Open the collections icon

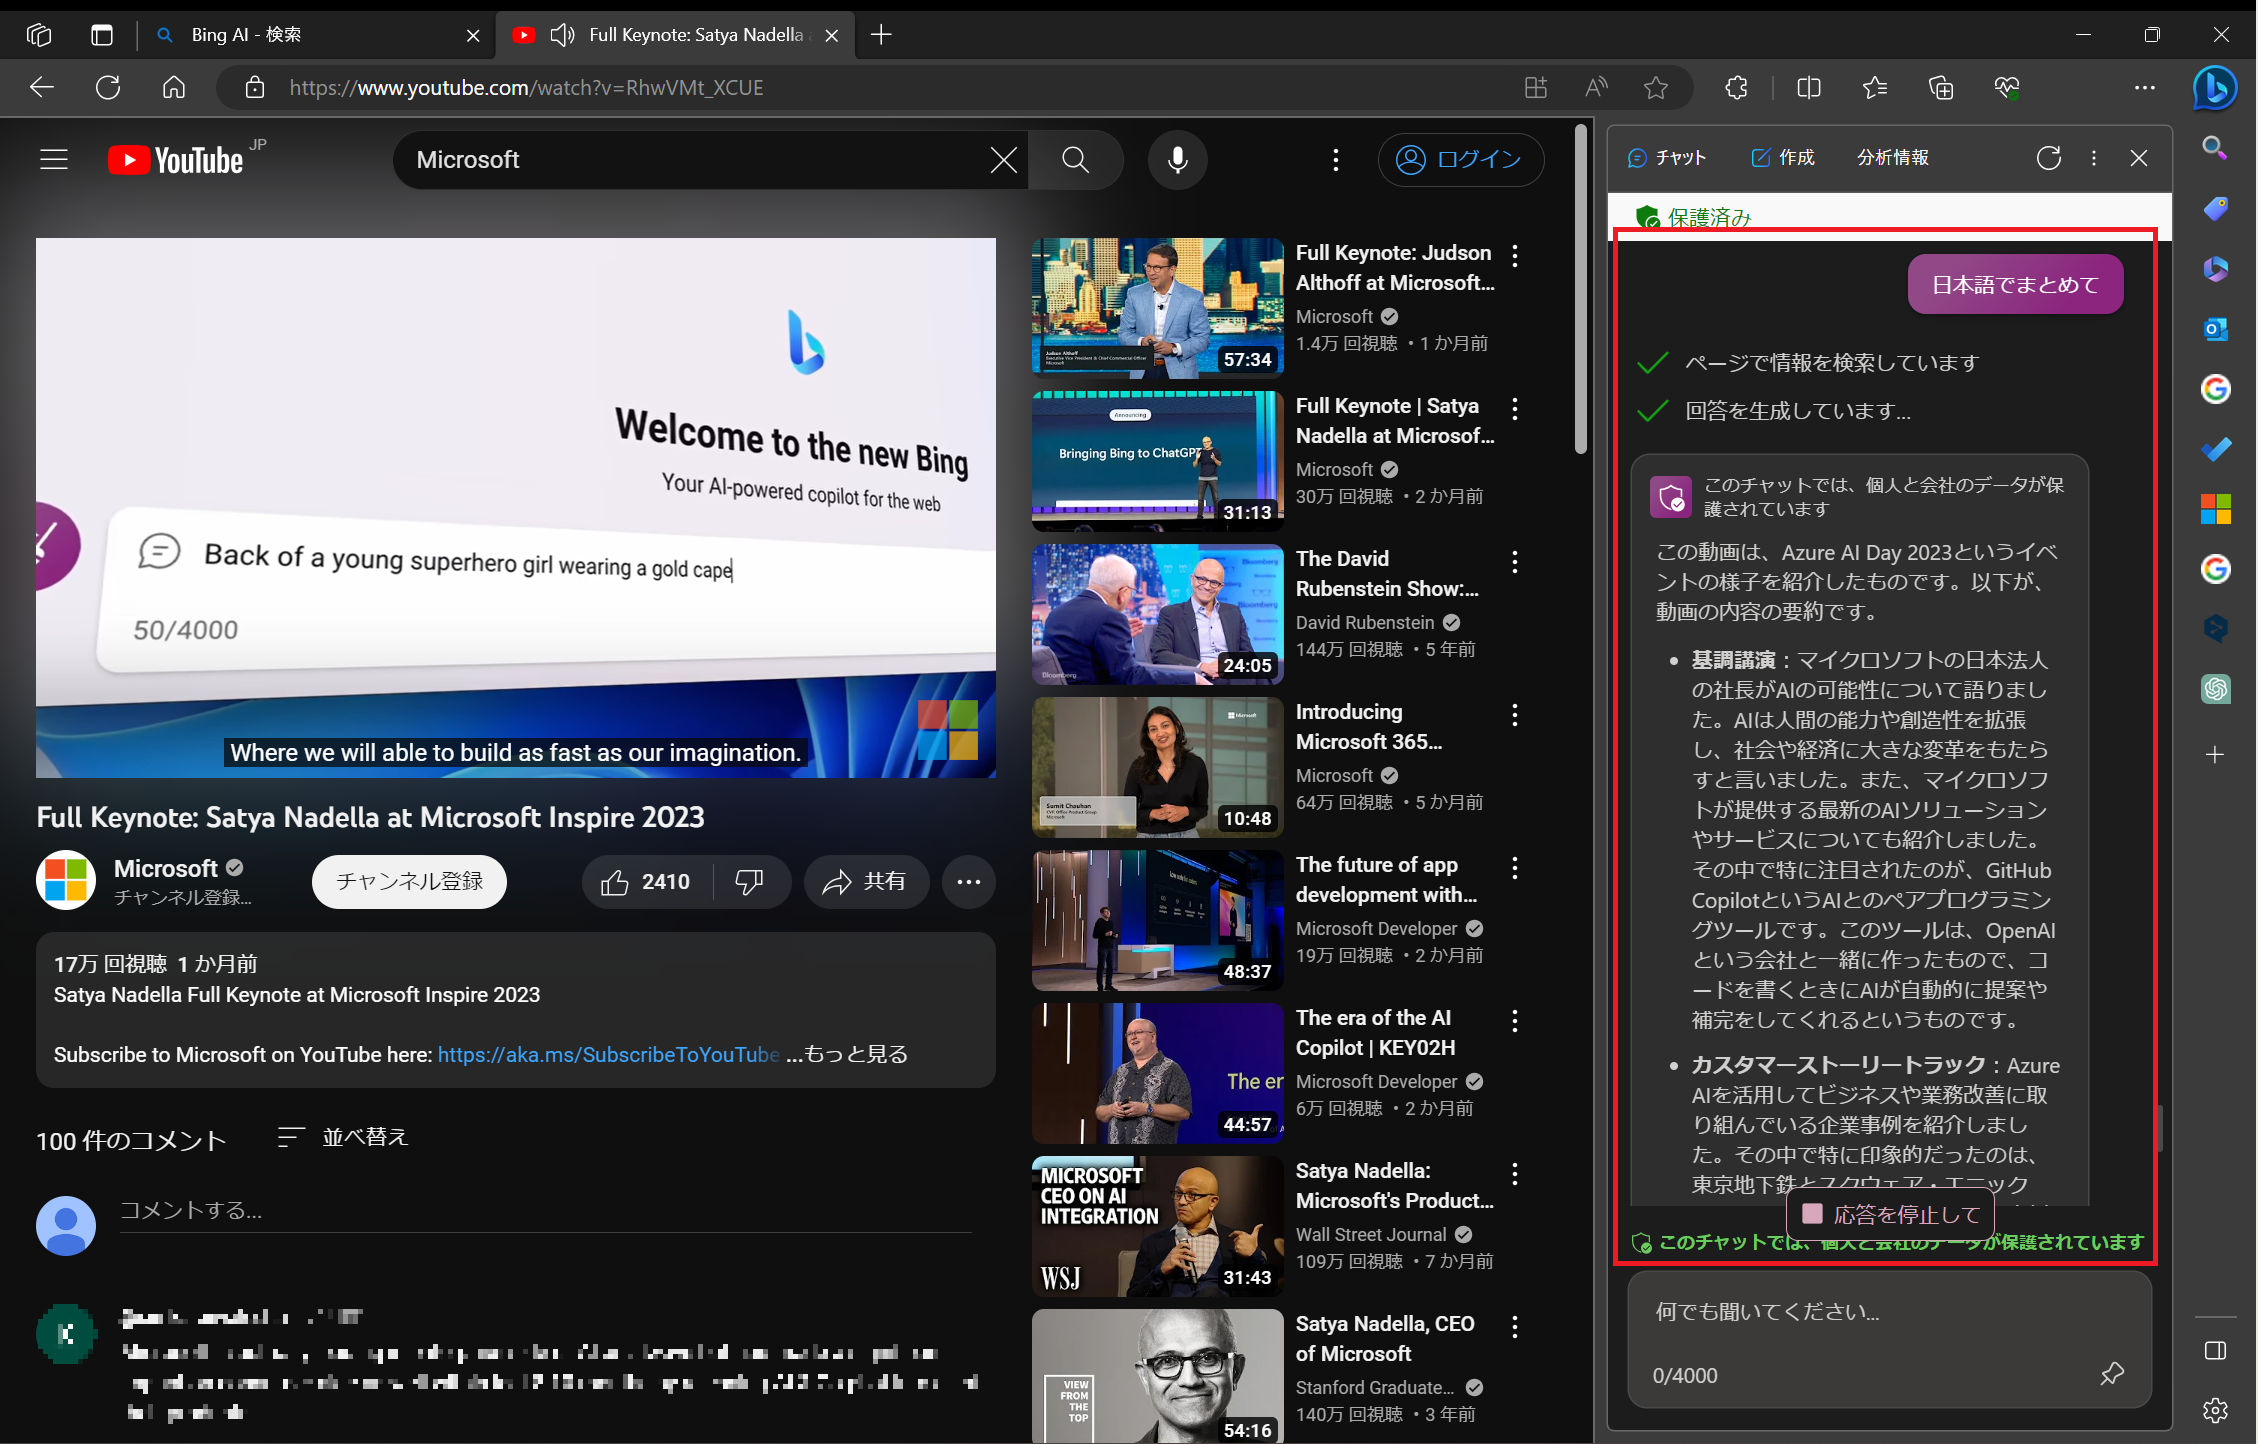tap(1941, 88)
